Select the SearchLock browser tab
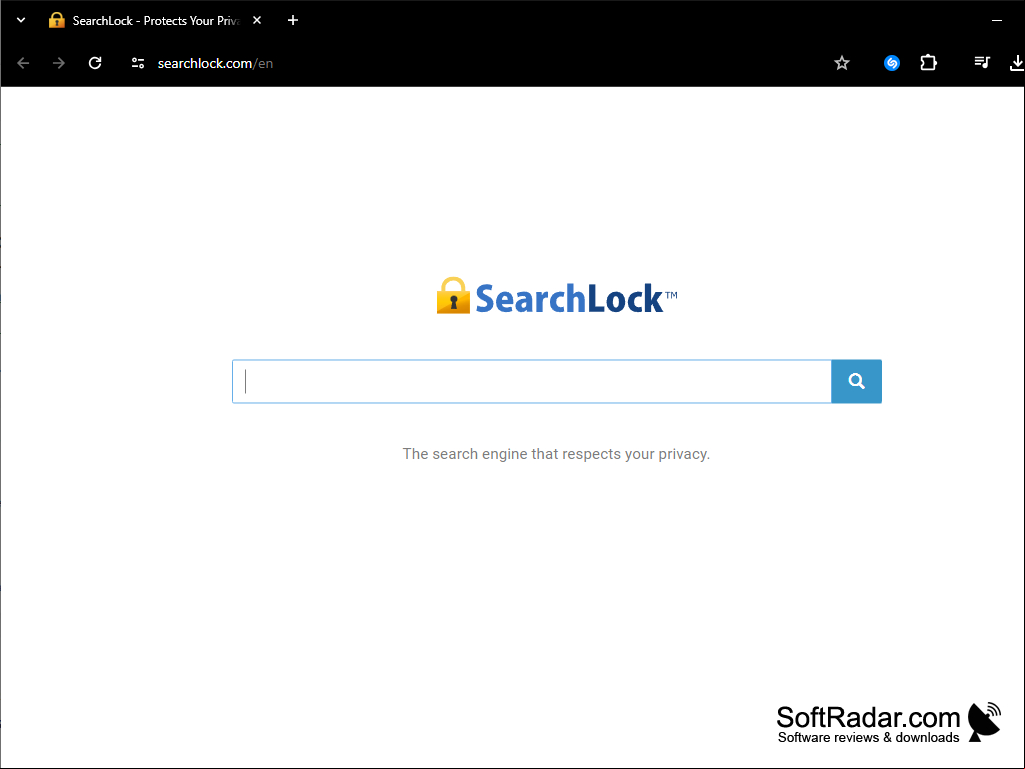 coord(156,20)
